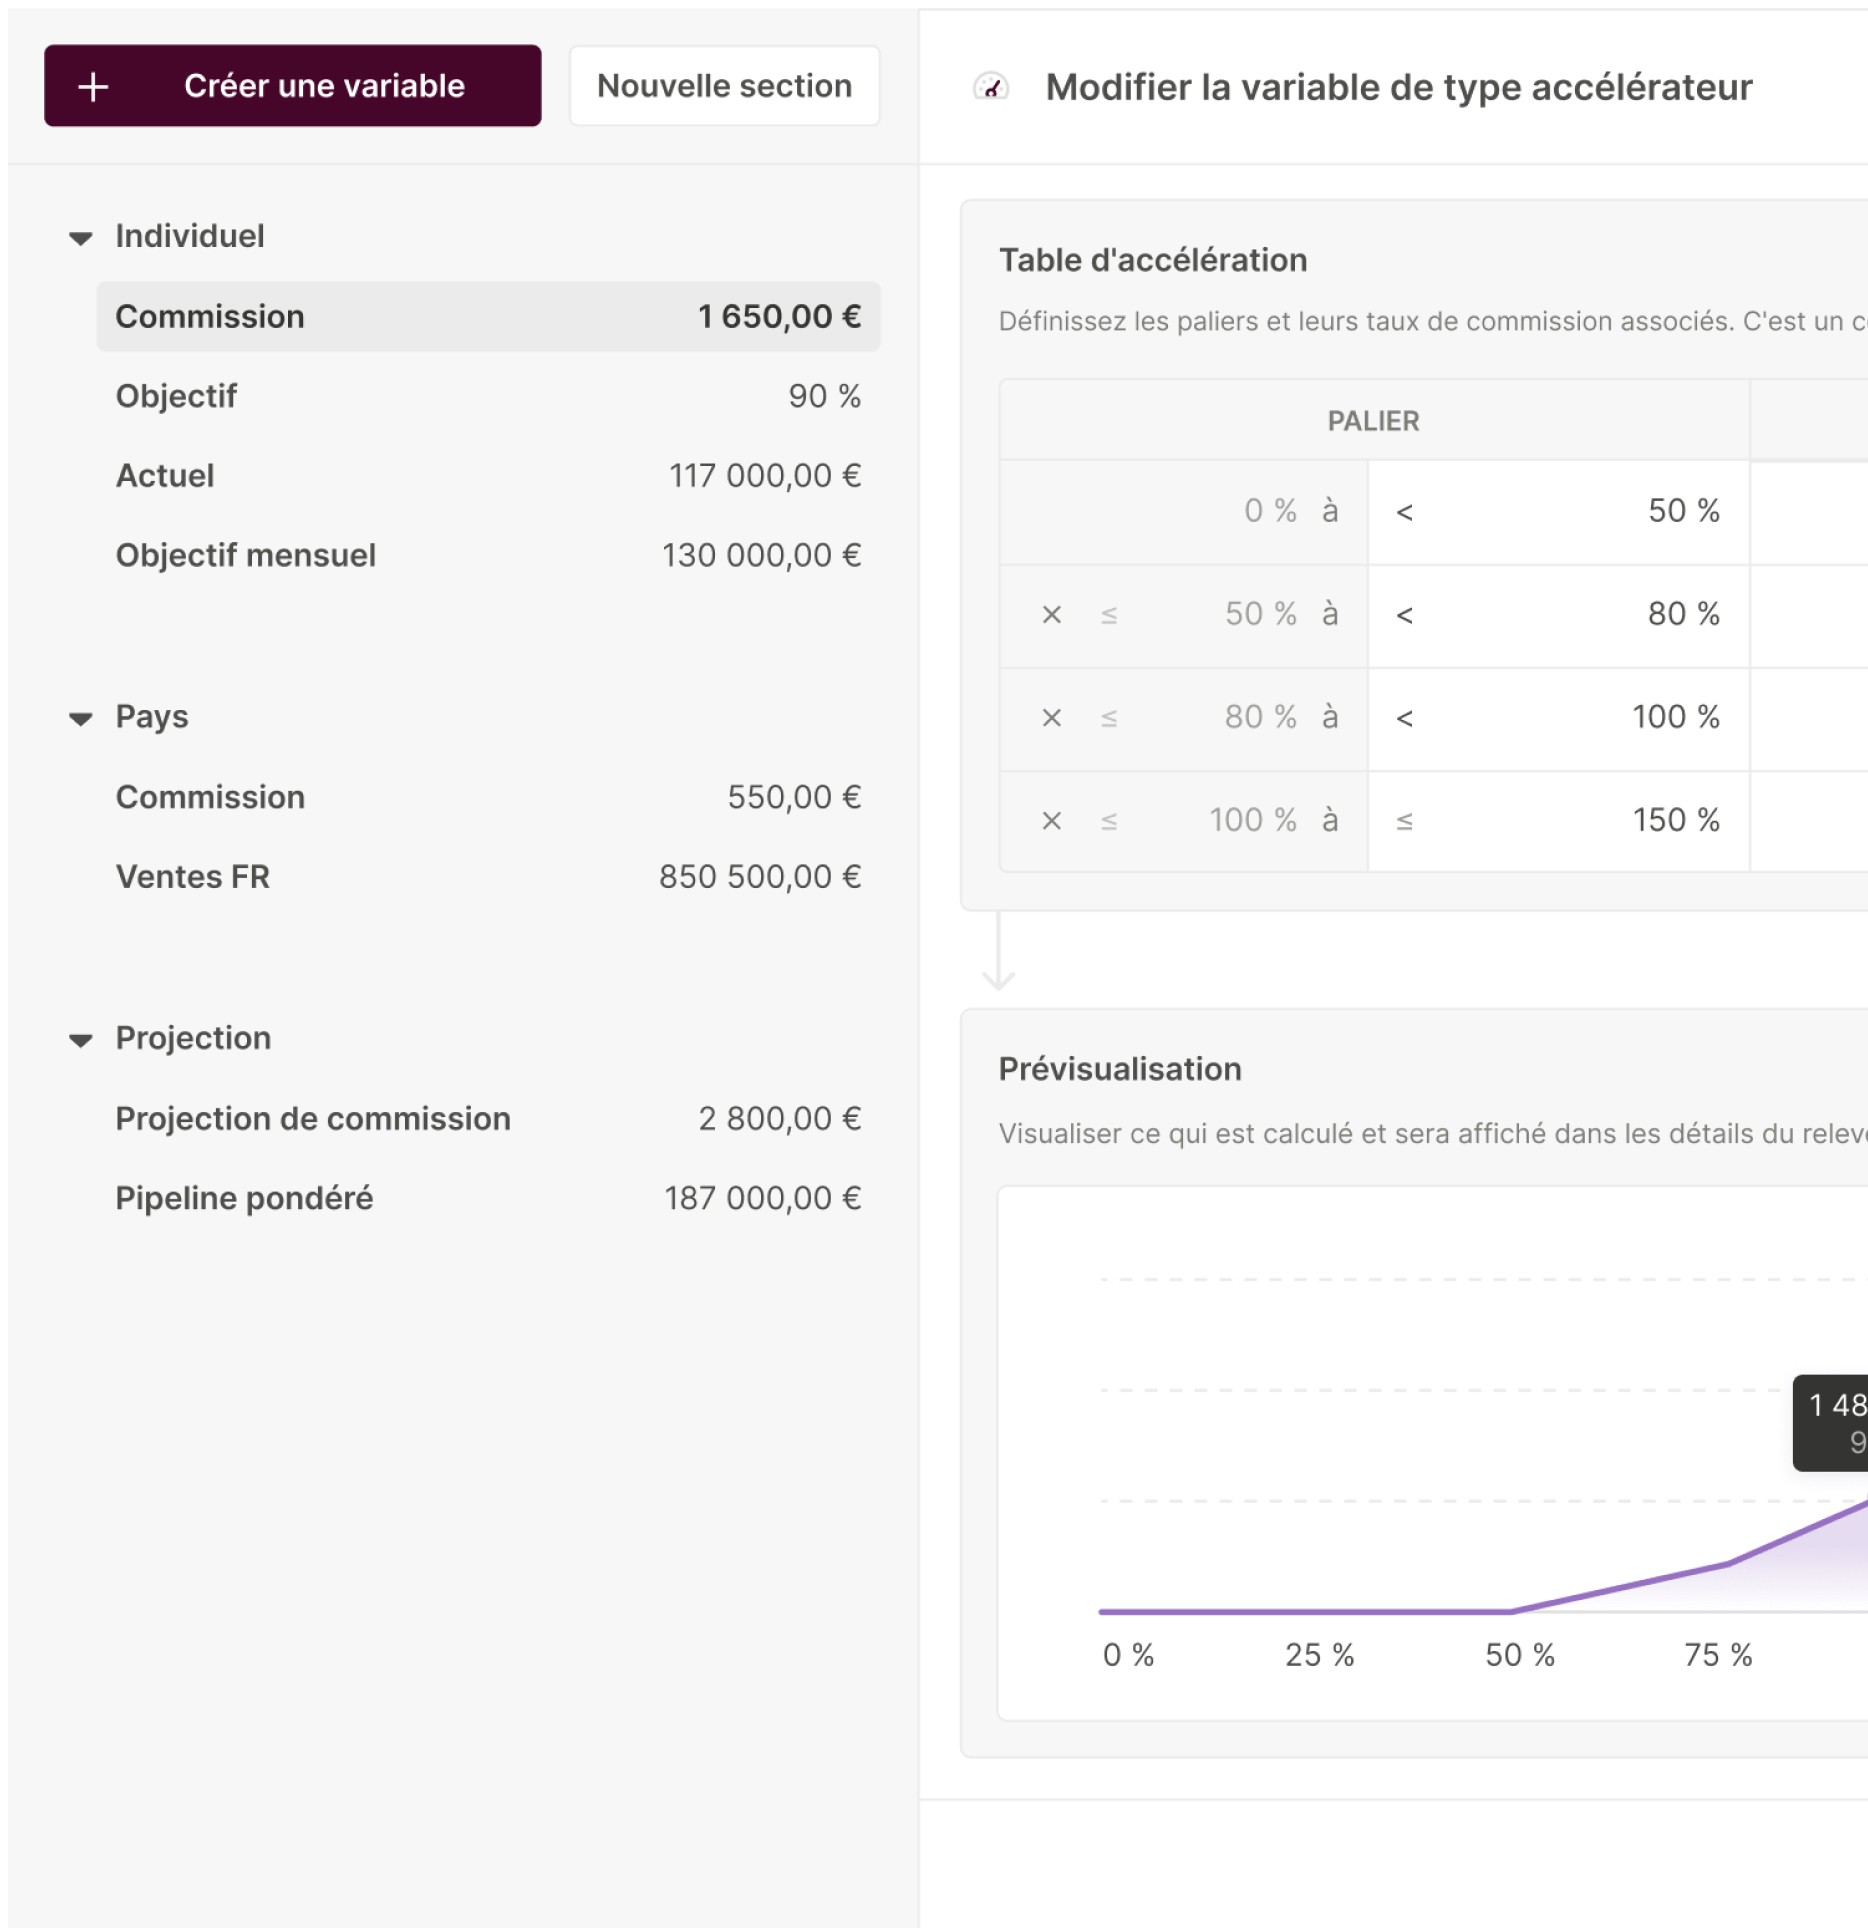
Task: Click the 50 % axis label on chart
Action: tap(1520, 1655)
